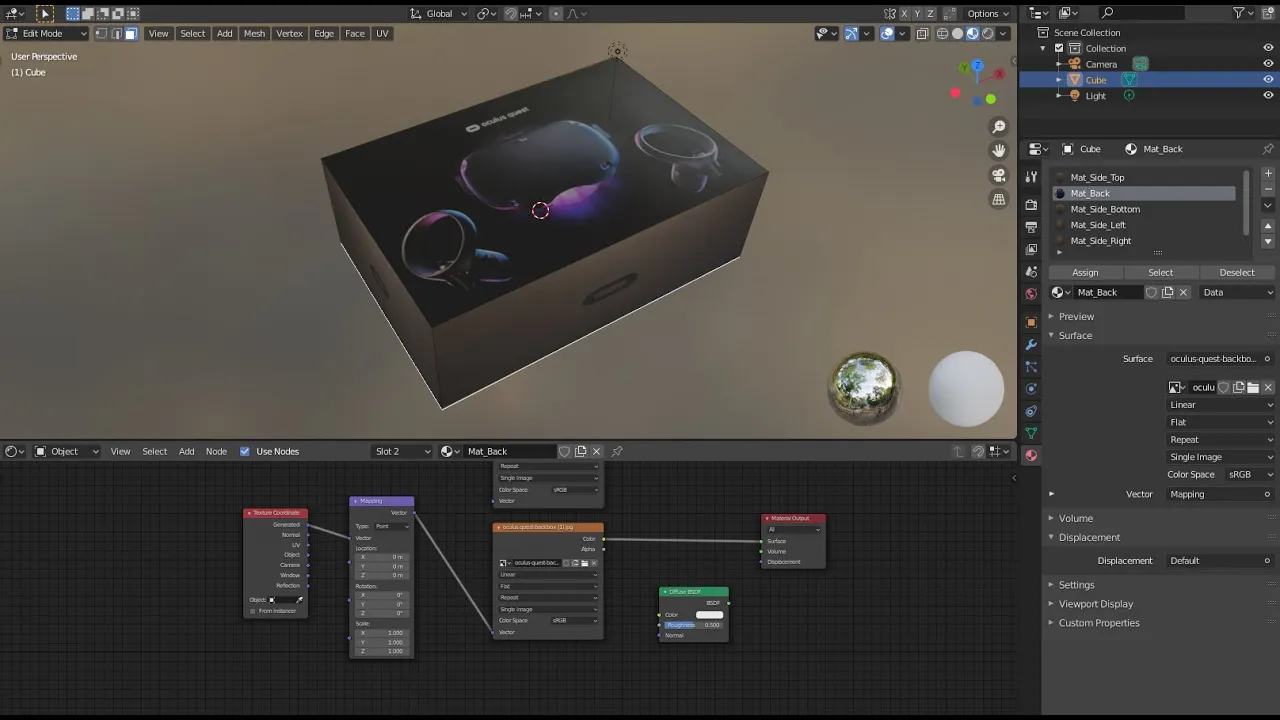
Task: Open the Material properties tab
Action: (x=1031, y=455)
